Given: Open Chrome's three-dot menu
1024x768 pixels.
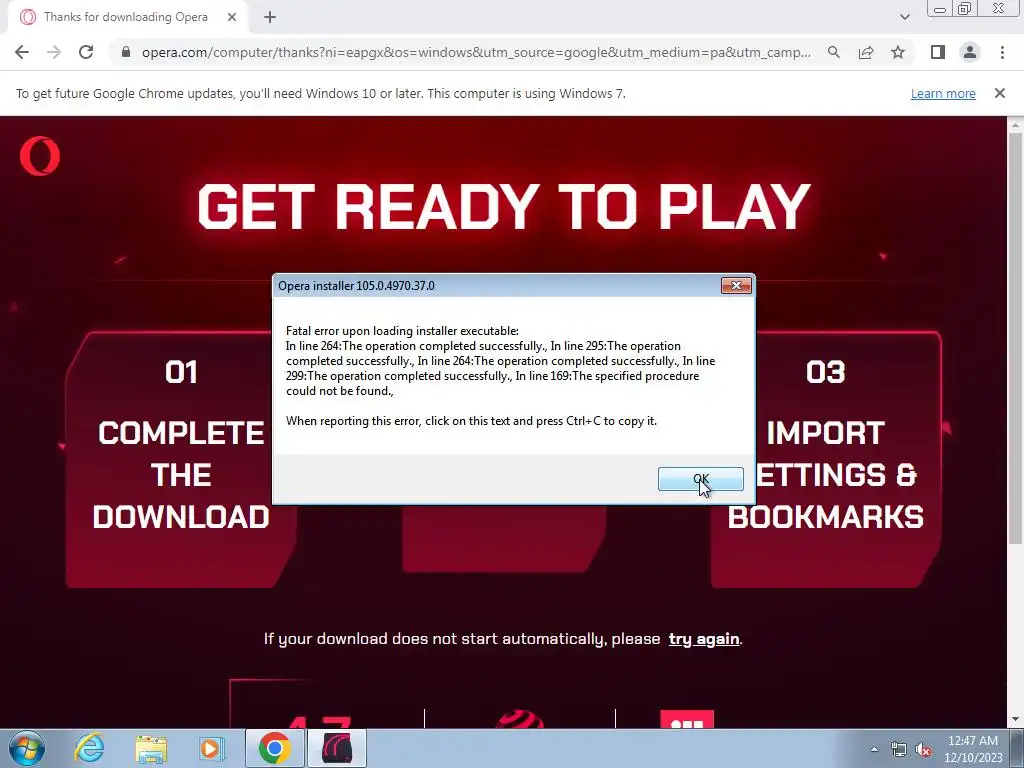Looking at the screenshot, I should [x=1002, y=52].
